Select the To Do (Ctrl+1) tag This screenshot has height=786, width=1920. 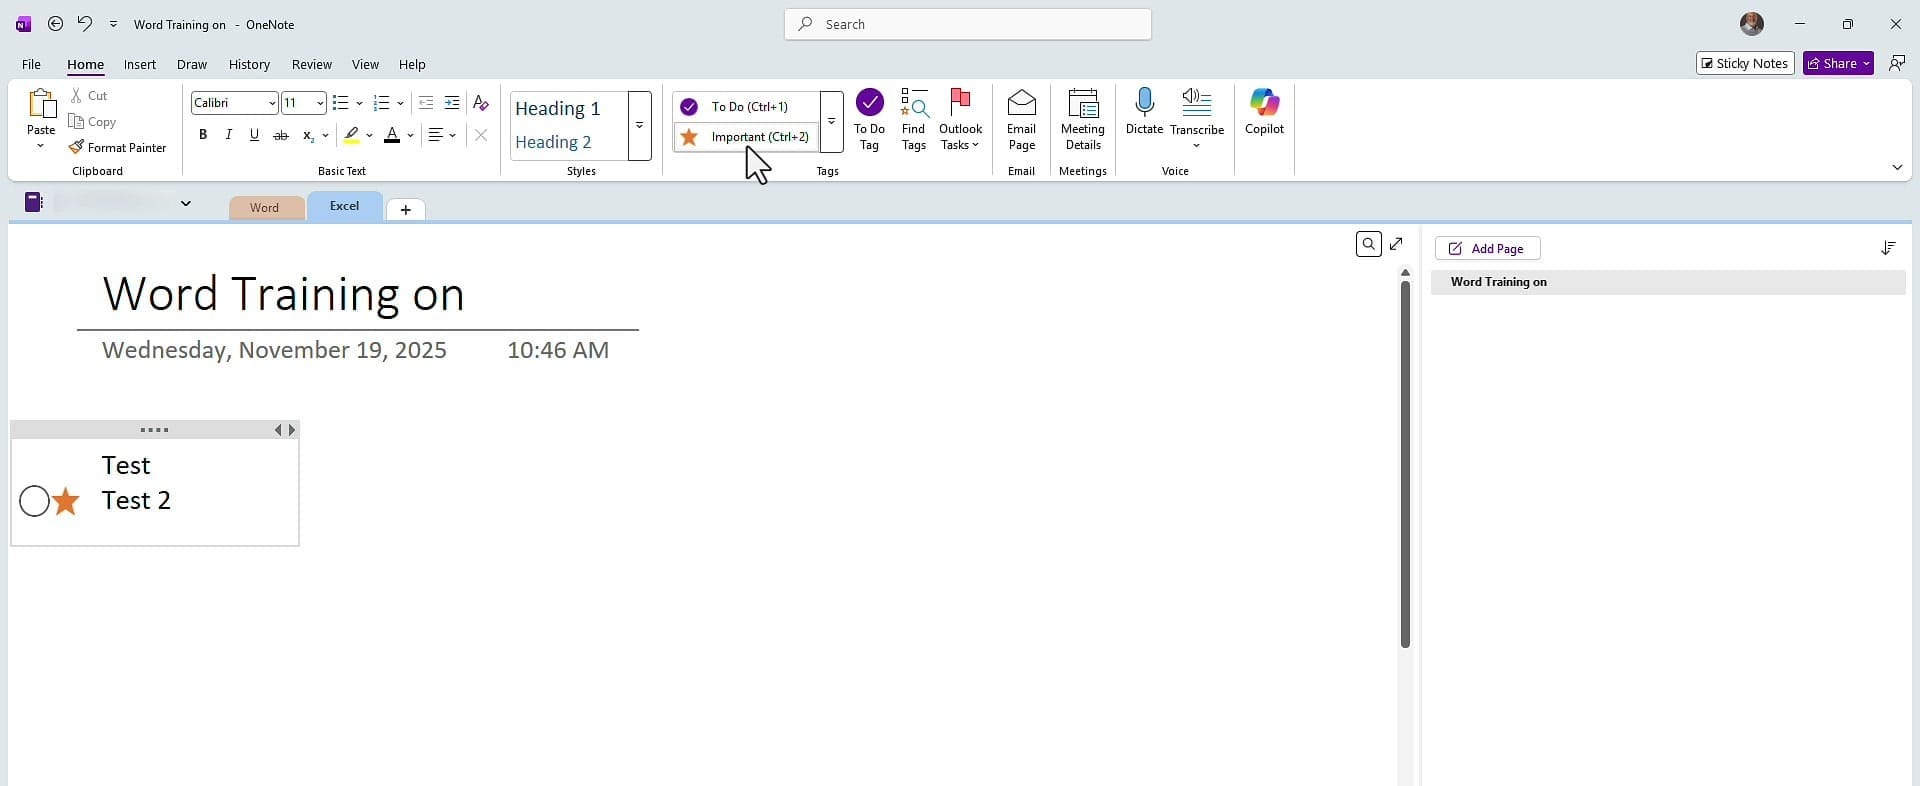click(x=746, y=106)
